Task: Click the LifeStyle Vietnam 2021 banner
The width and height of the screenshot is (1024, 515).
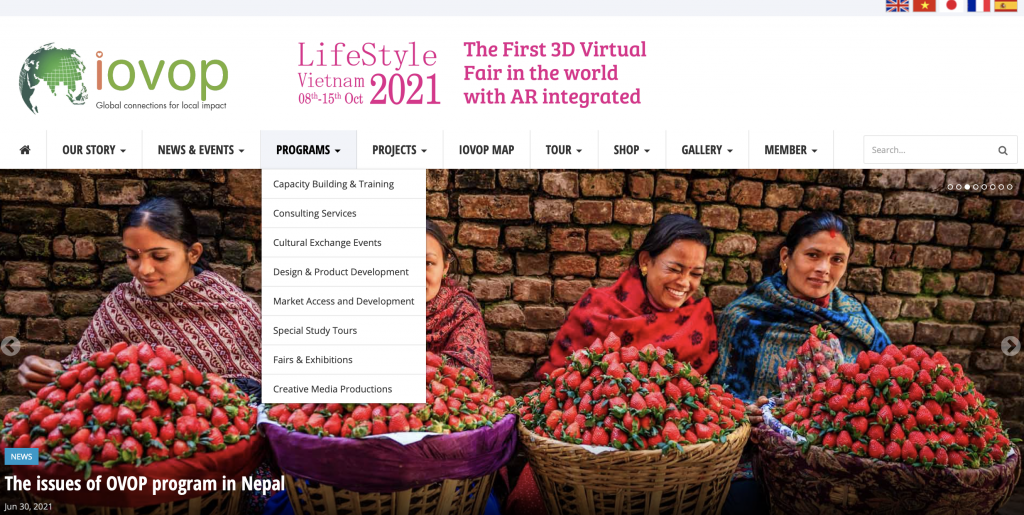Action: pyautogui.click(x=472, y=73)
